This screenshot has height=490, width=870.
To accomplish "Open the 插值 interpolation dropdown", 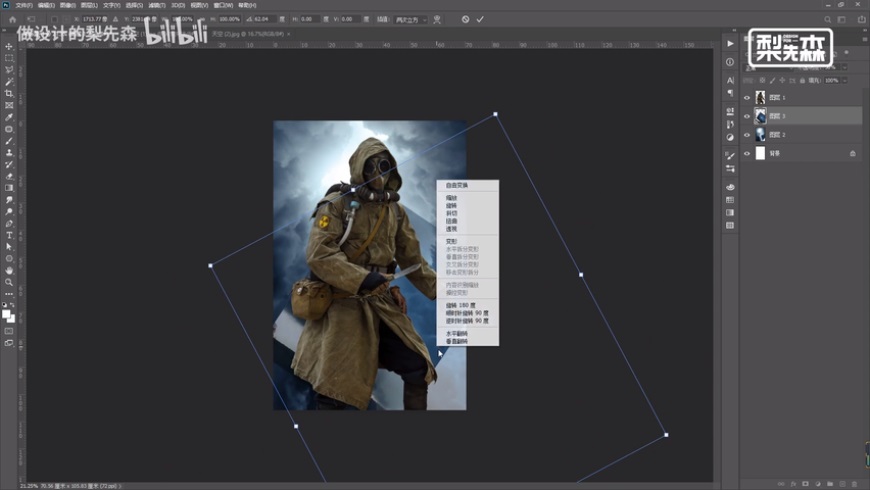I will point(412,19).
